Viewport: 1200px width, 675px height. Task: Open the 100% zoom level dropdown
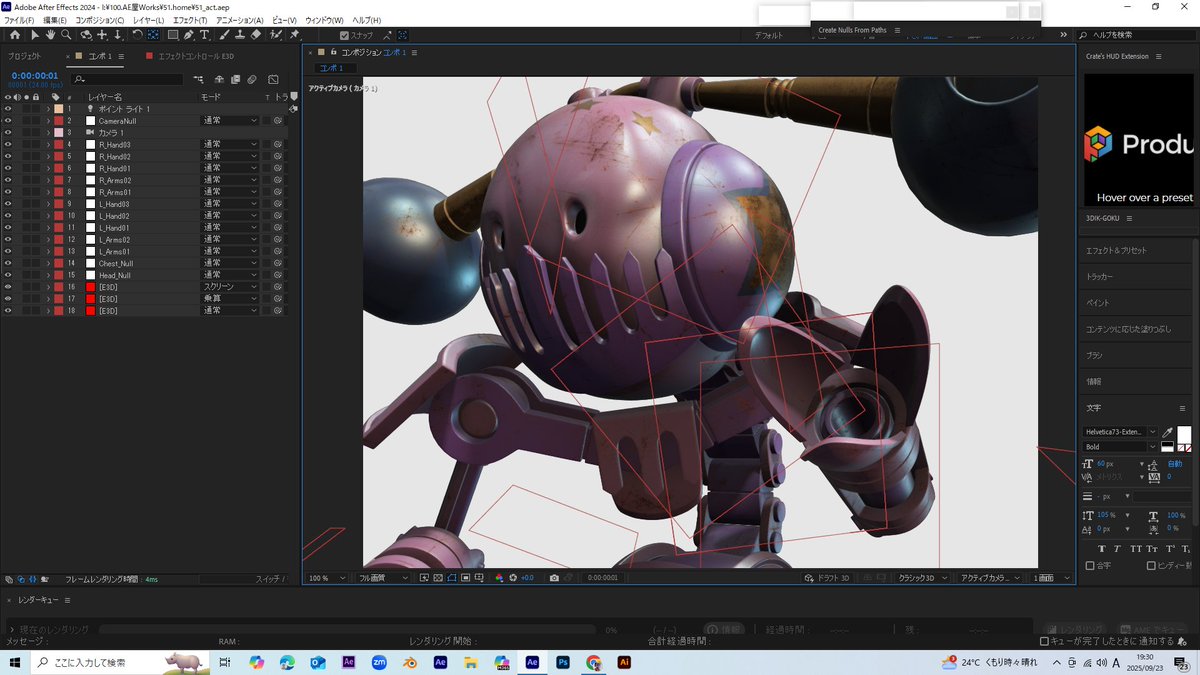click(x=325, y=577)
